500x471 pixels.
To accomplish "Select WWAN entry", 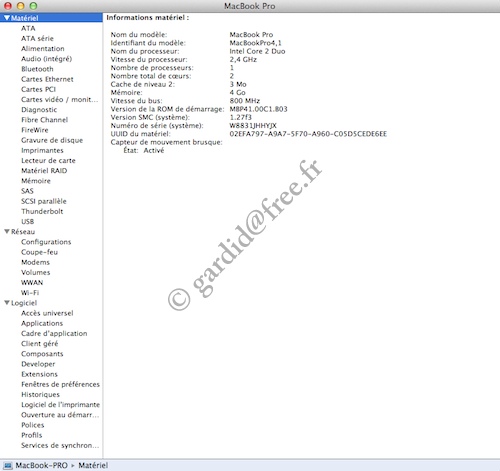I will point(32,282).
